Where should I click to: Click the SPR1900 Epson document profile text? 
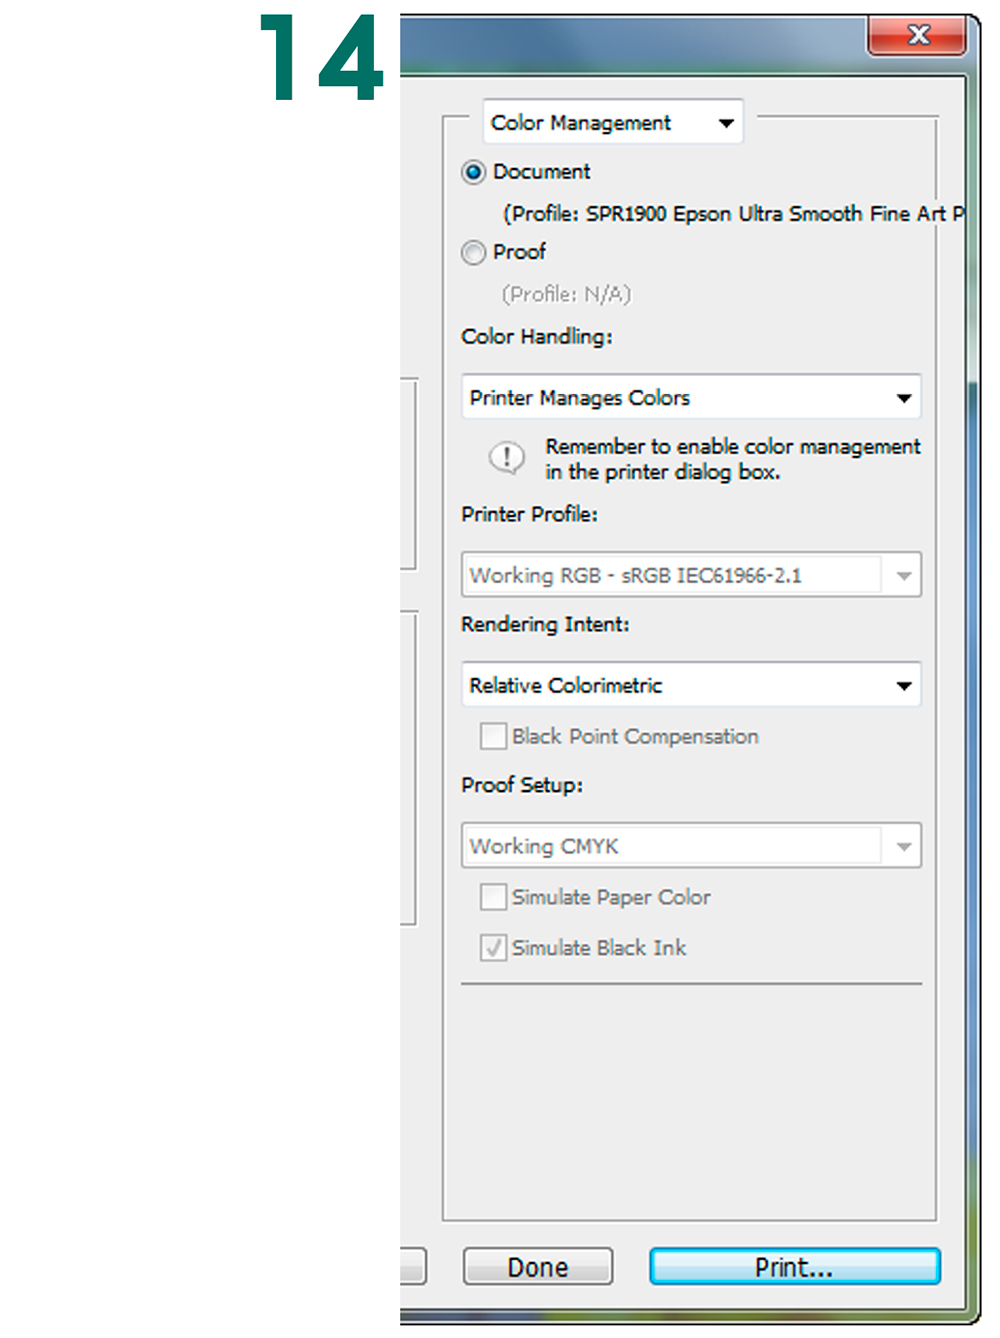coord(732,214)
